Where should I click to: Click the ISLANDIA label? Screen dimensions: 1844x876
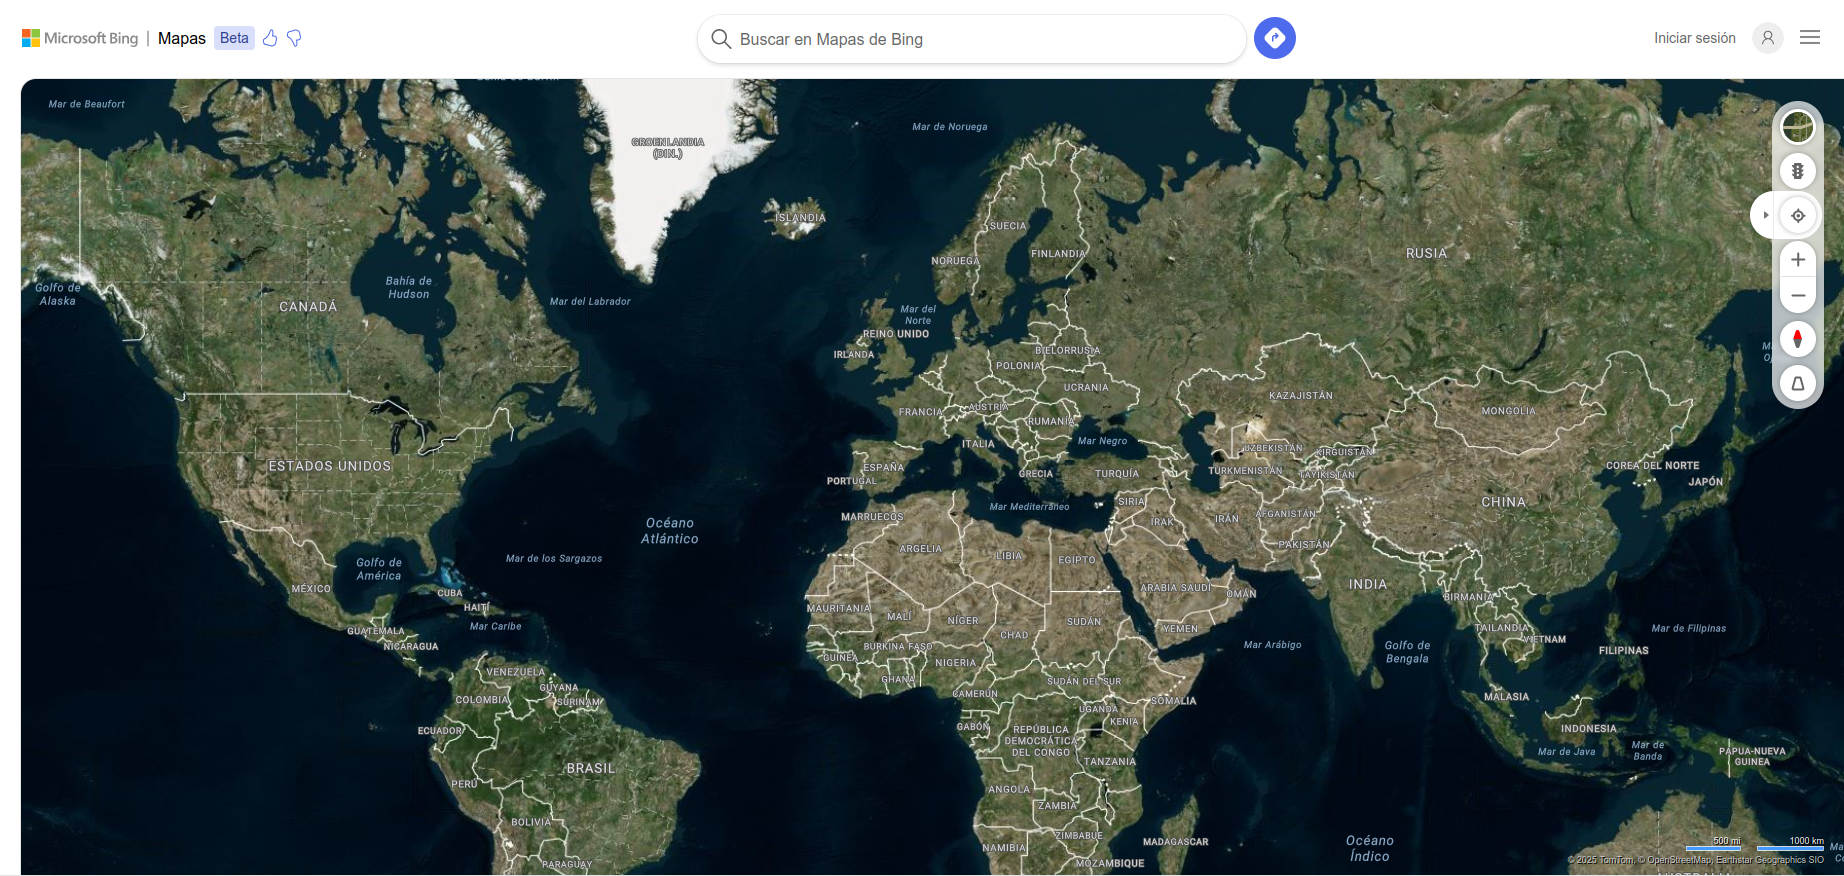point(800,217)
